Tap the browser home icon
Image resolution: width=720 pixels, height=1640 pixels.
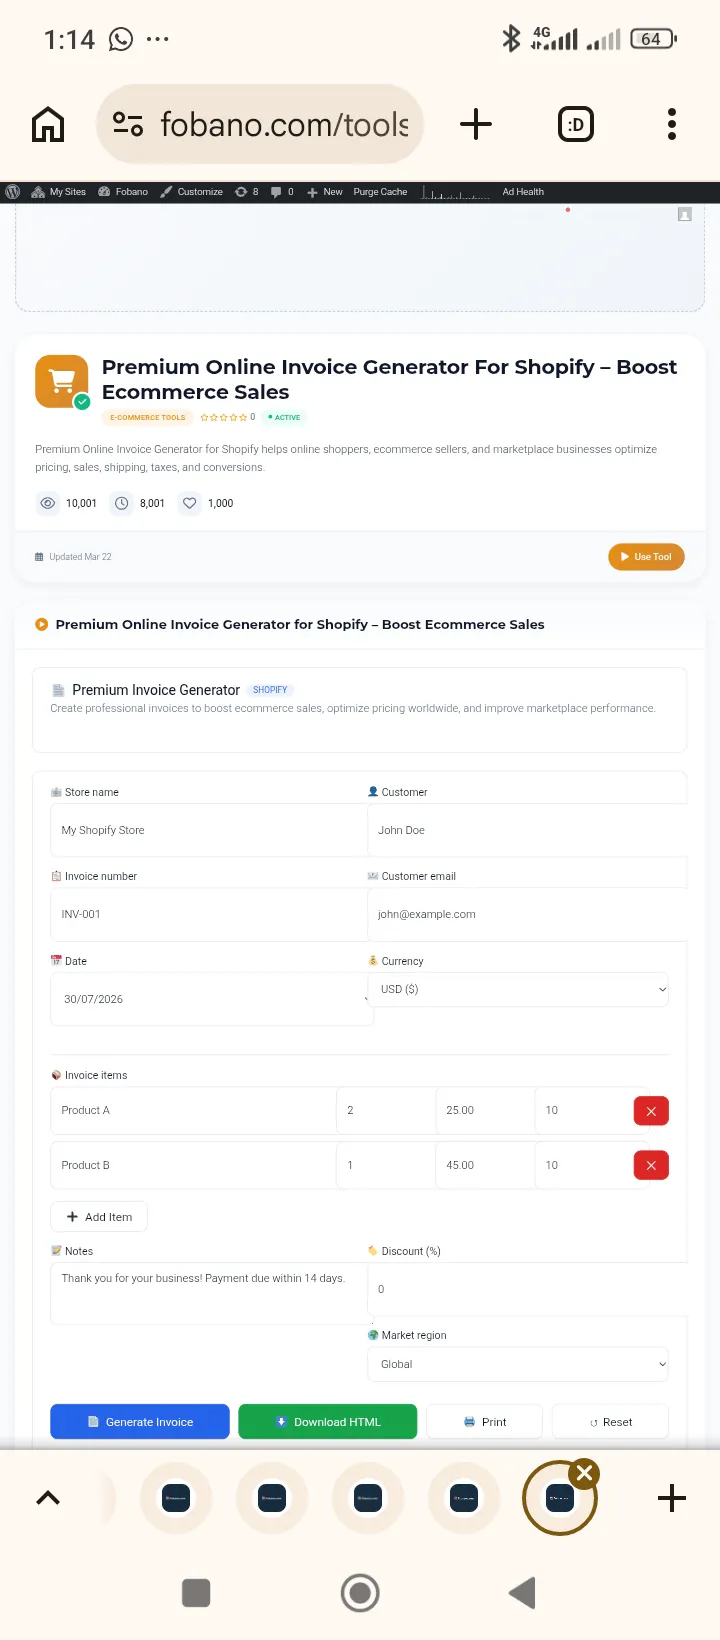click(48, 125)
